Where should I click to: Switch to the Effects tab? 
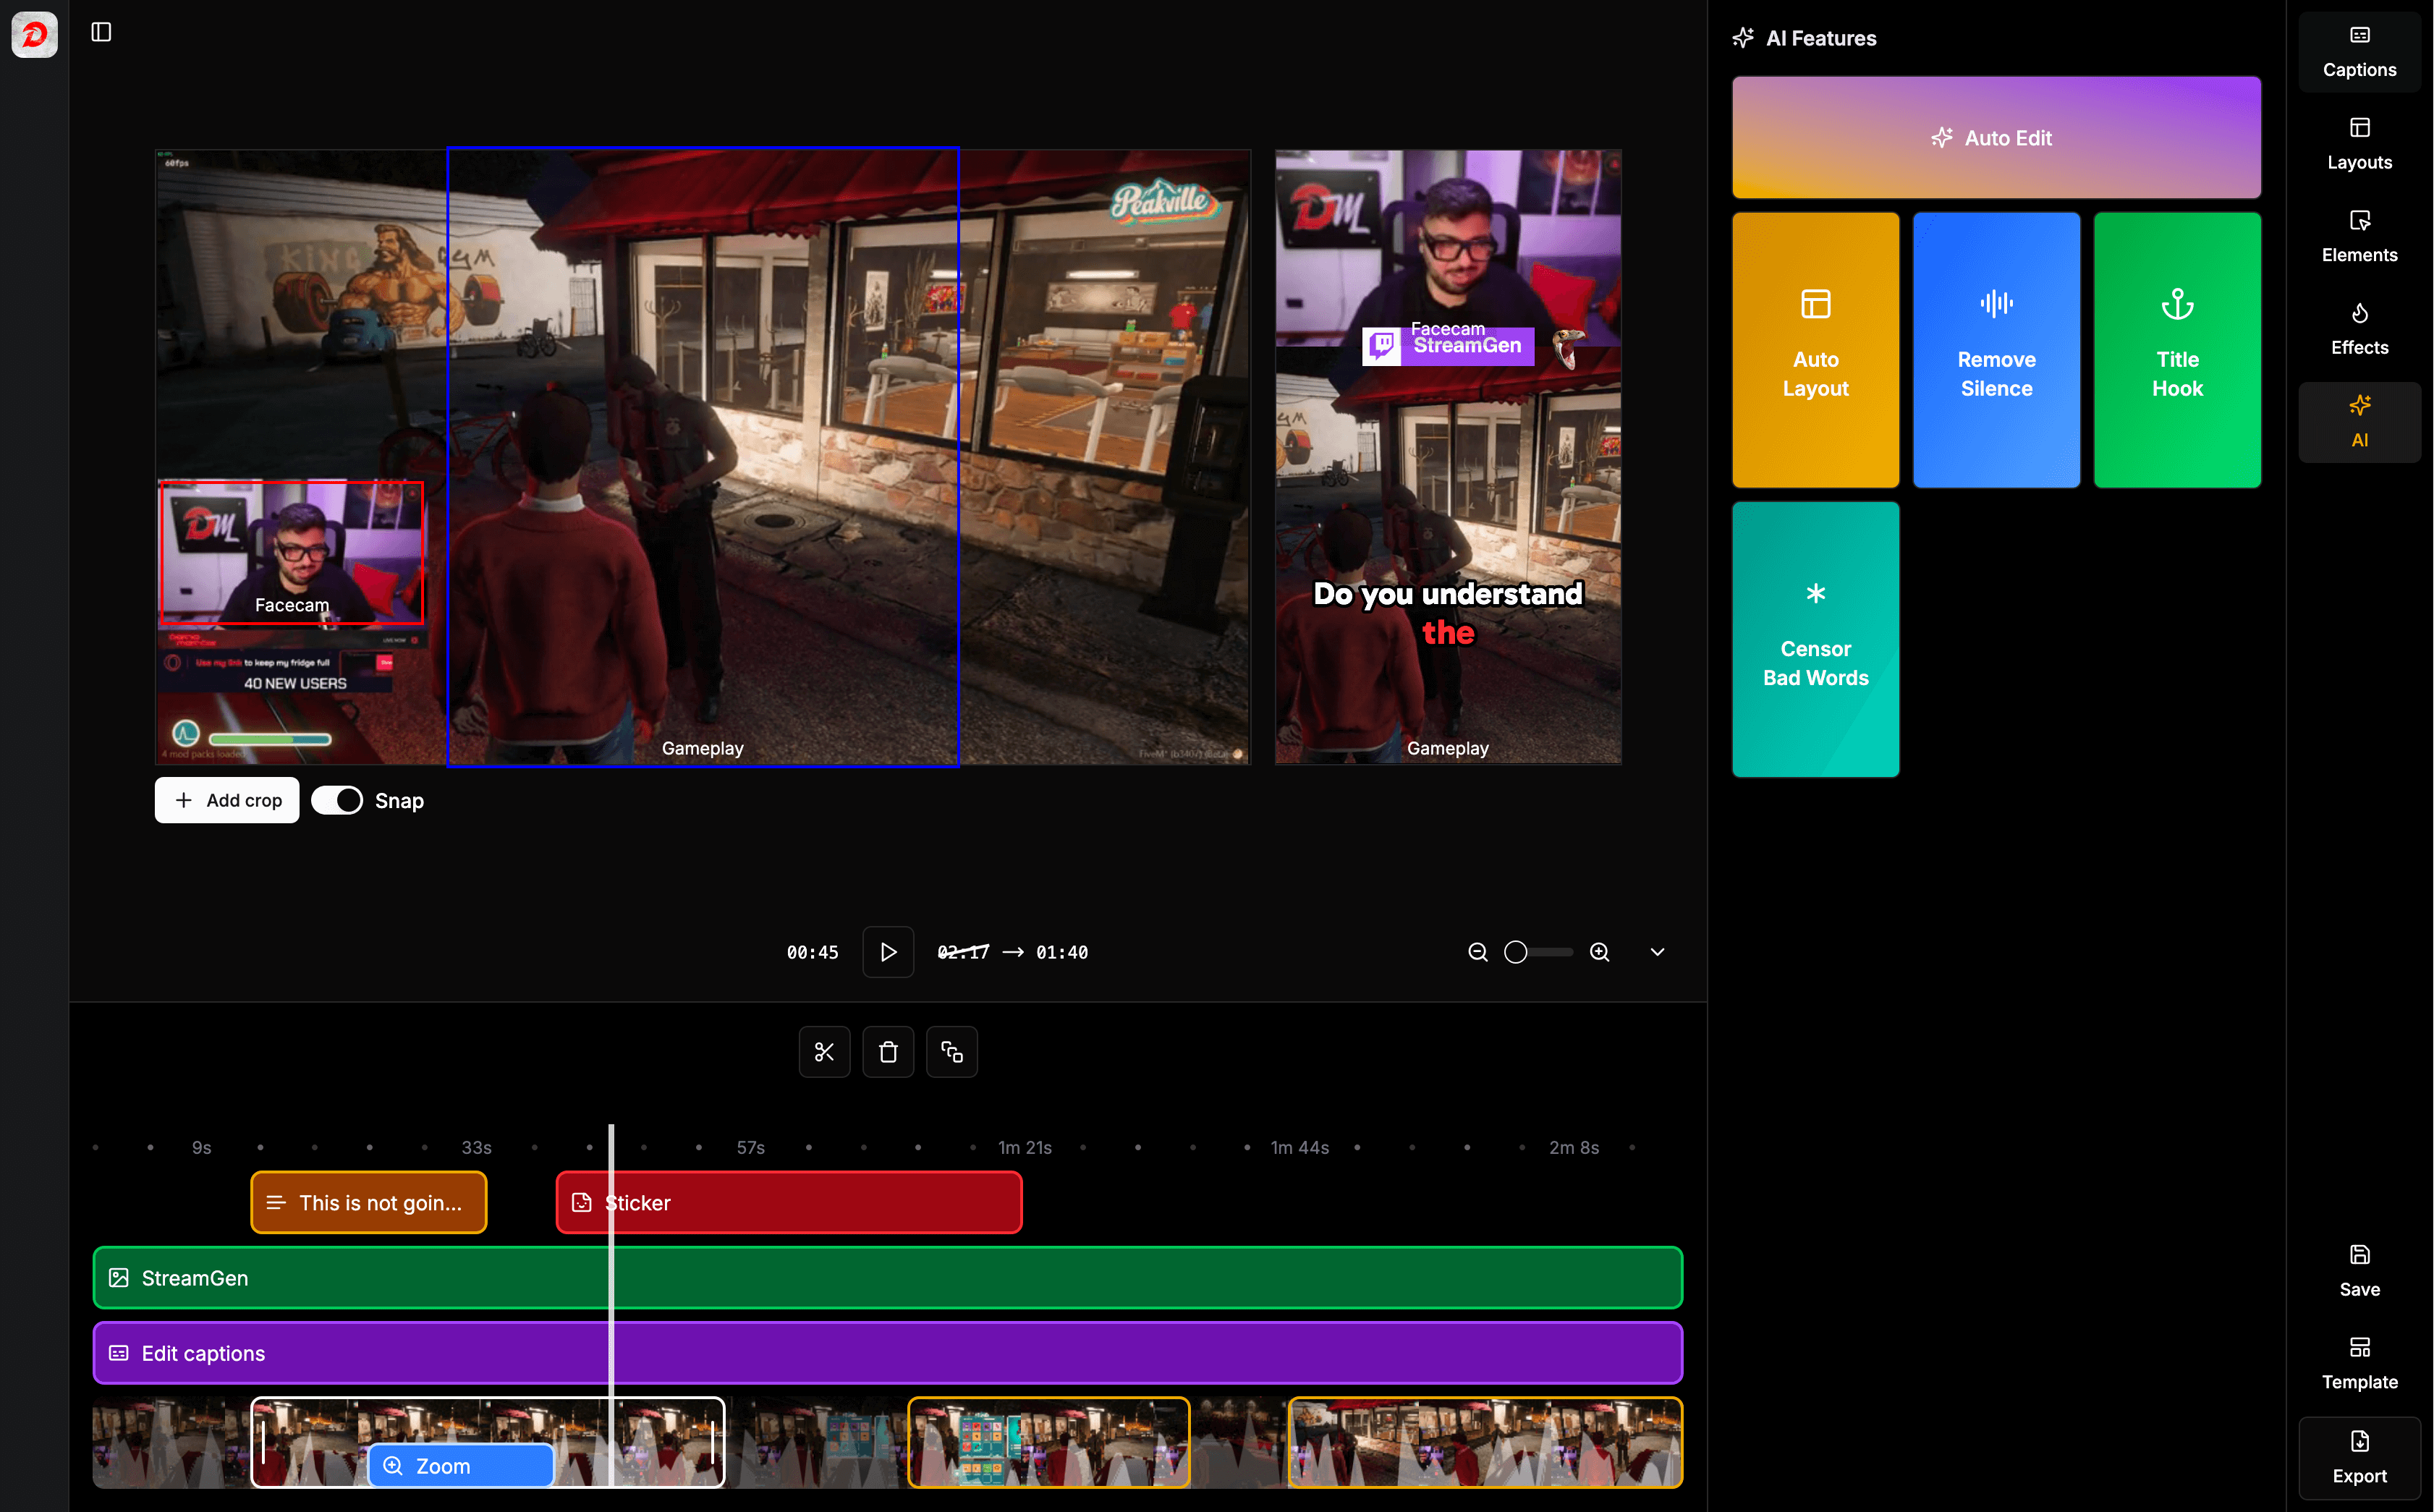click(2359, 327)
